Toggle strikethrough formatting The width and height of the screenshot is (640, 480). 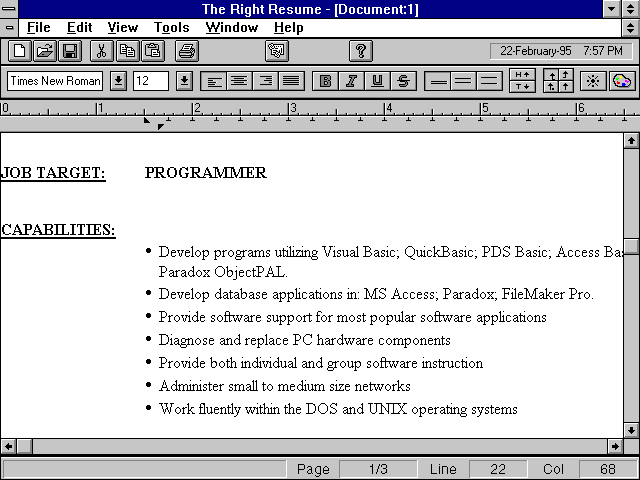(403, 81)
